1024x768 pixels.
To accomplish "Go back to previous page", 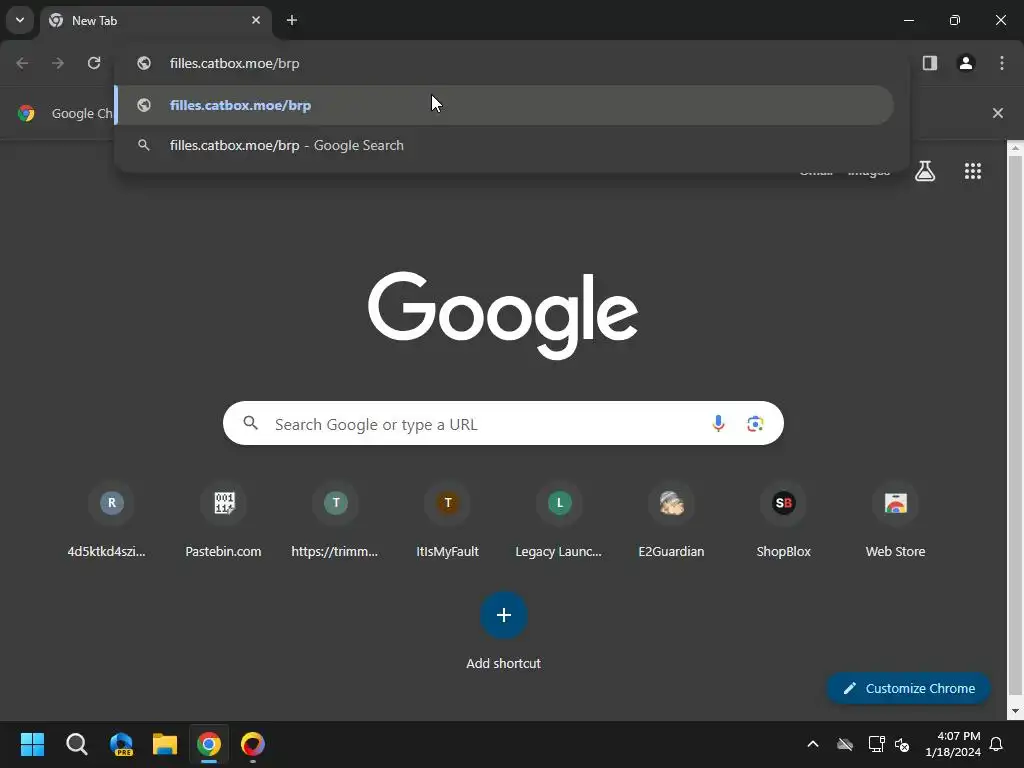I will tap(22, 63).
